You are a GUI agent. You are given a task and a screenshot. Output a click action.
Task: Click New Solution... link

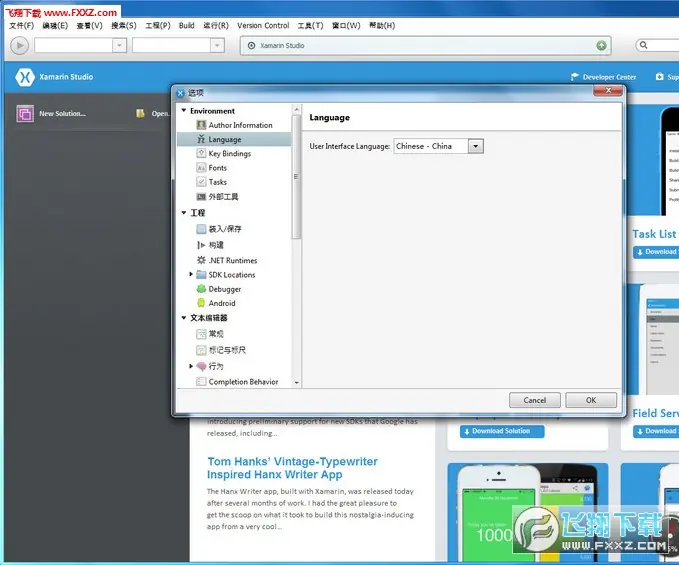[x=62, y=114]
